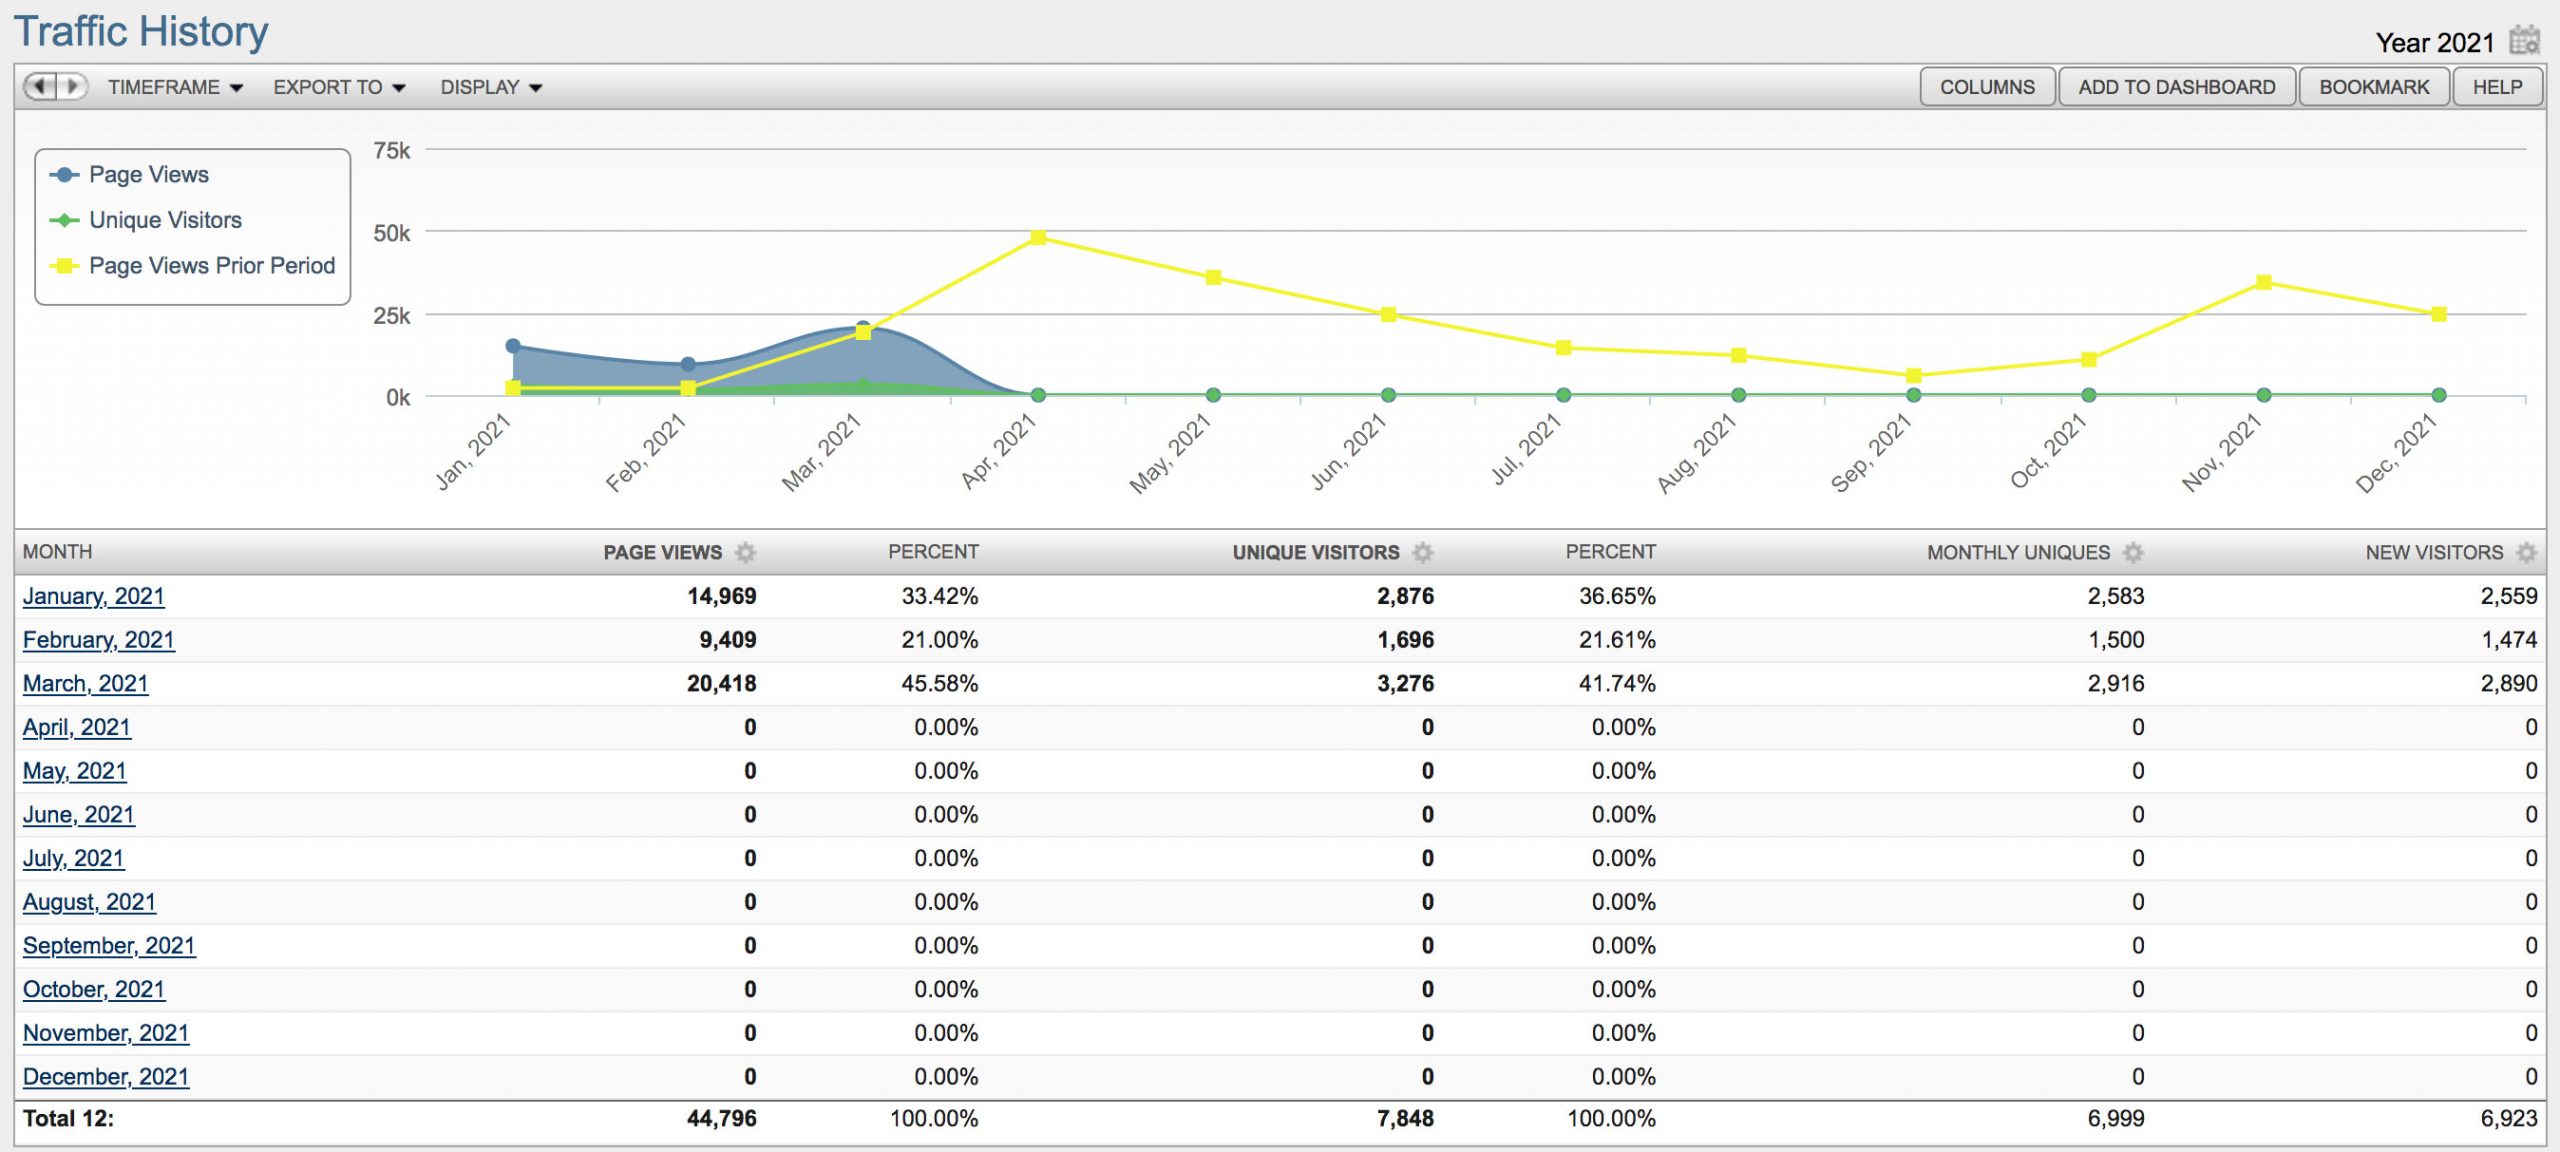
Task: Open the TIMEFRAME dropdown menu
Action: [x=175, y=87]
